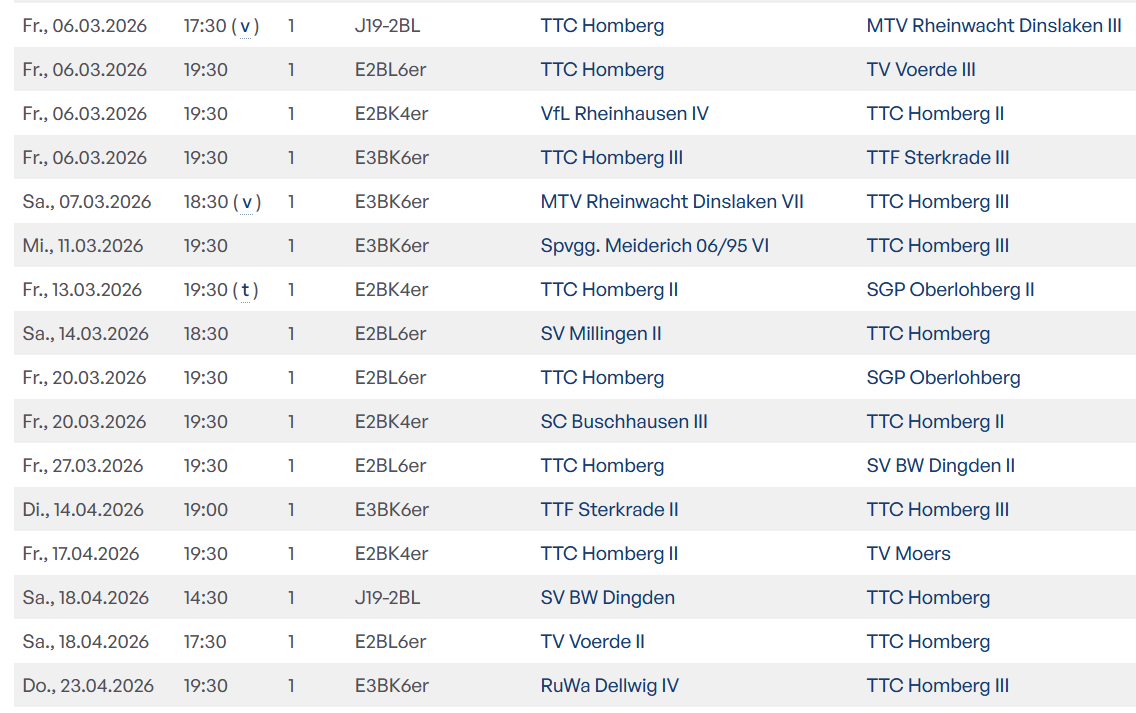Open MTV Rheinwacht Dinslaken VII link

(672, 202)
